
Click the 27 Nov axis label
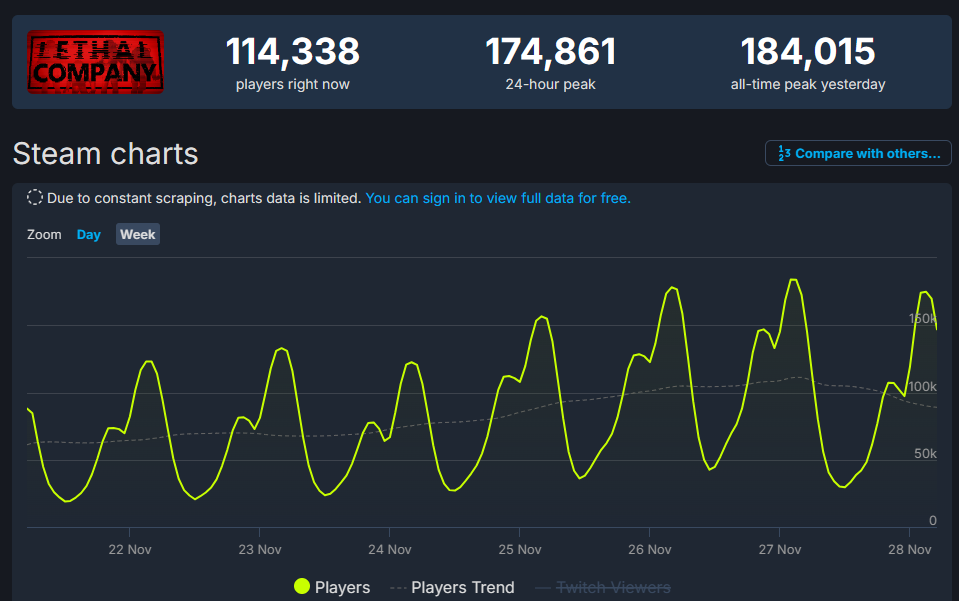[x=780, y=550]
